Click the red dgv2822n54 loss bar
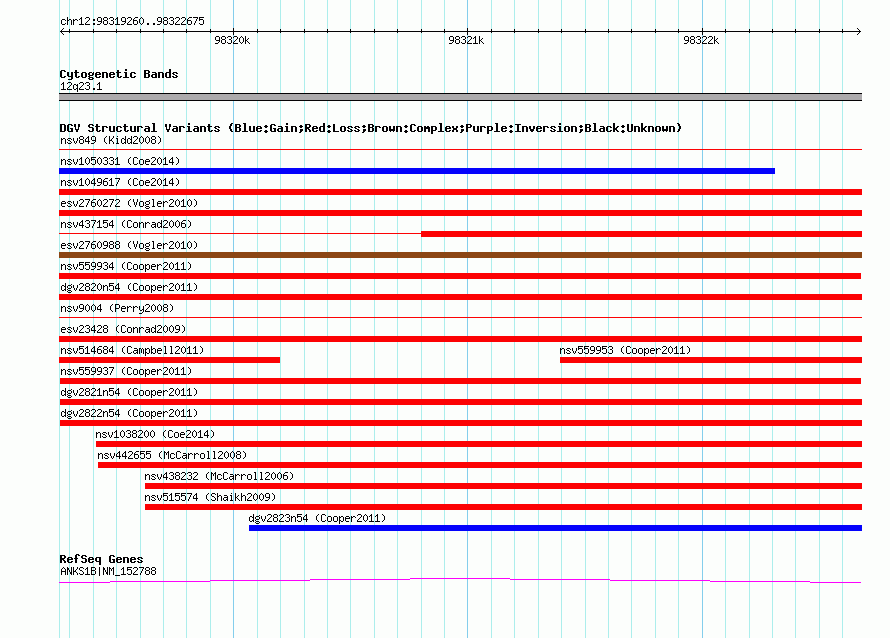This screenshot has height=638, width=890. coord(460,423)
